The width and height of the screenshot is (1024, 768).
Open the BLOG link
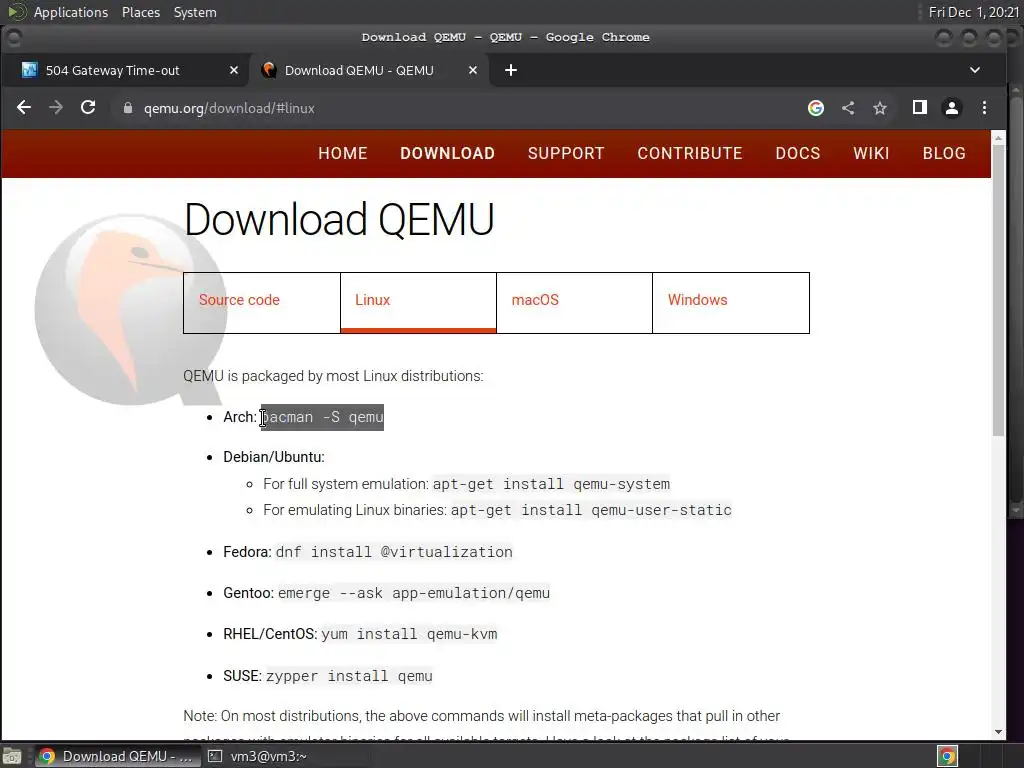(x=944, y=153)
